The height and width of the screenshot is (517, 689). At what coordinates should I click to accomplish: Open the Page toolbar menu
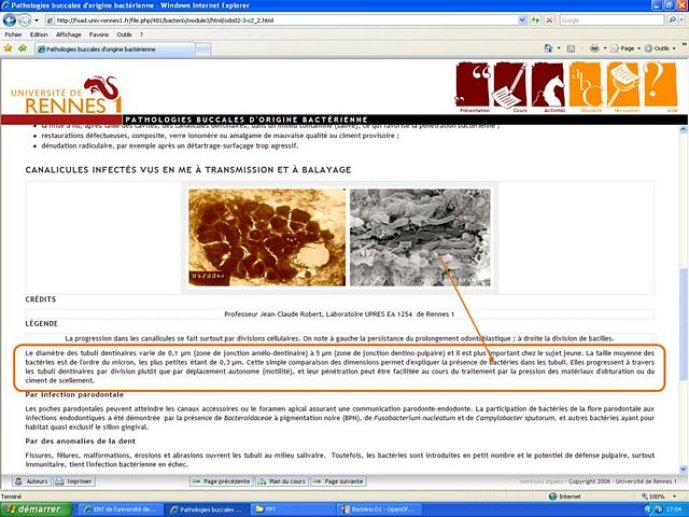(625, 48)
